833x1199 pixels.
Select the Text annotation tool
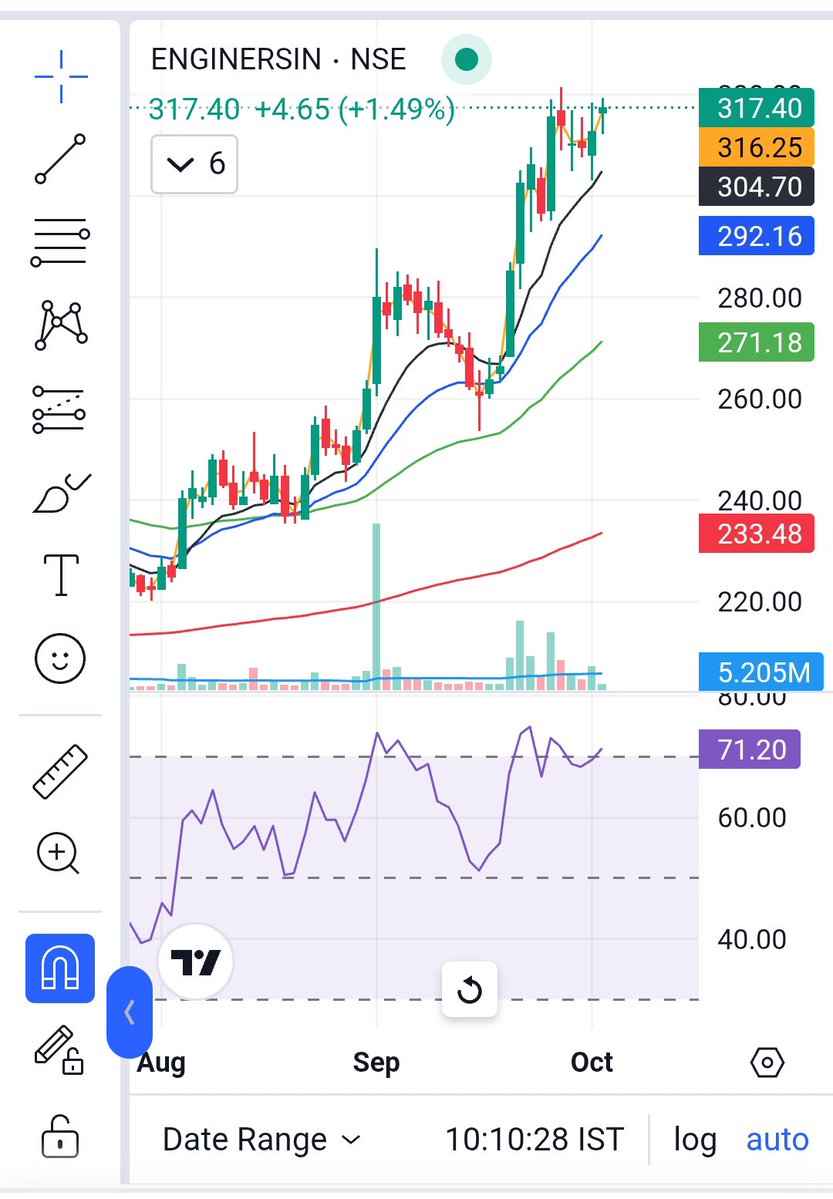[61, 574]
